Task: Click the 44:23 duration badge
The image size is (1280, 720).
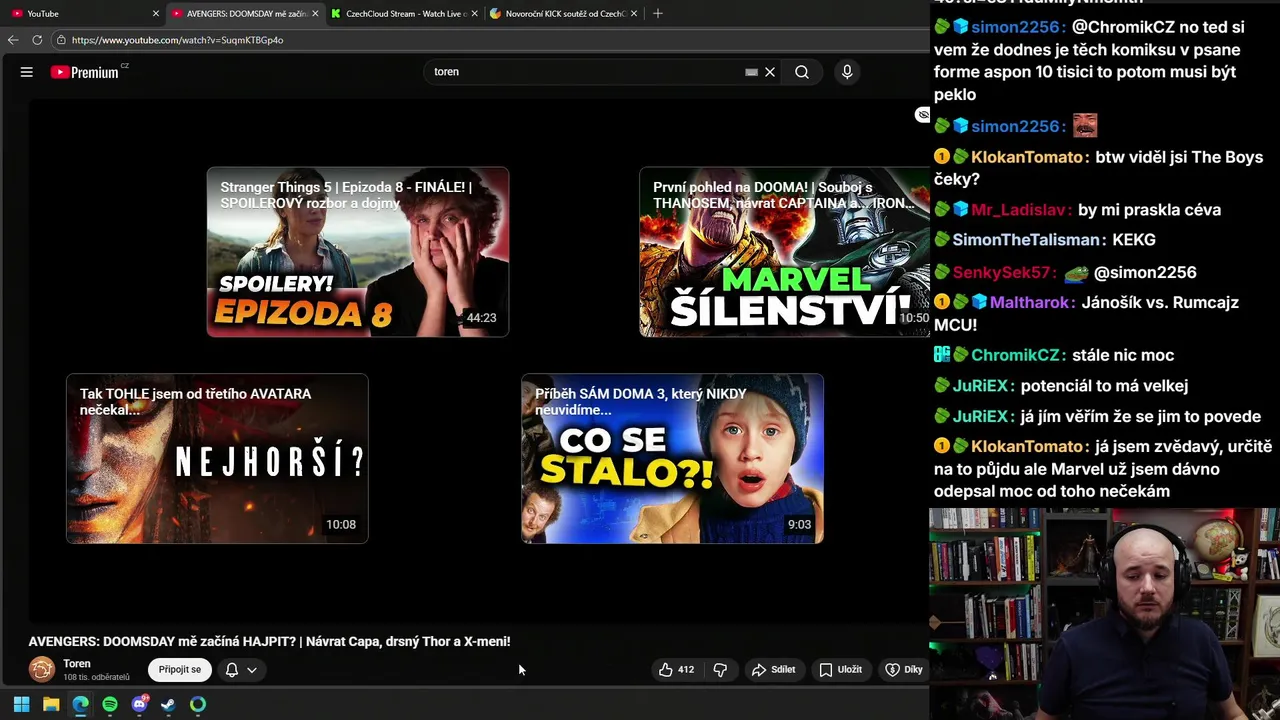Action: [x=481, y=318]
